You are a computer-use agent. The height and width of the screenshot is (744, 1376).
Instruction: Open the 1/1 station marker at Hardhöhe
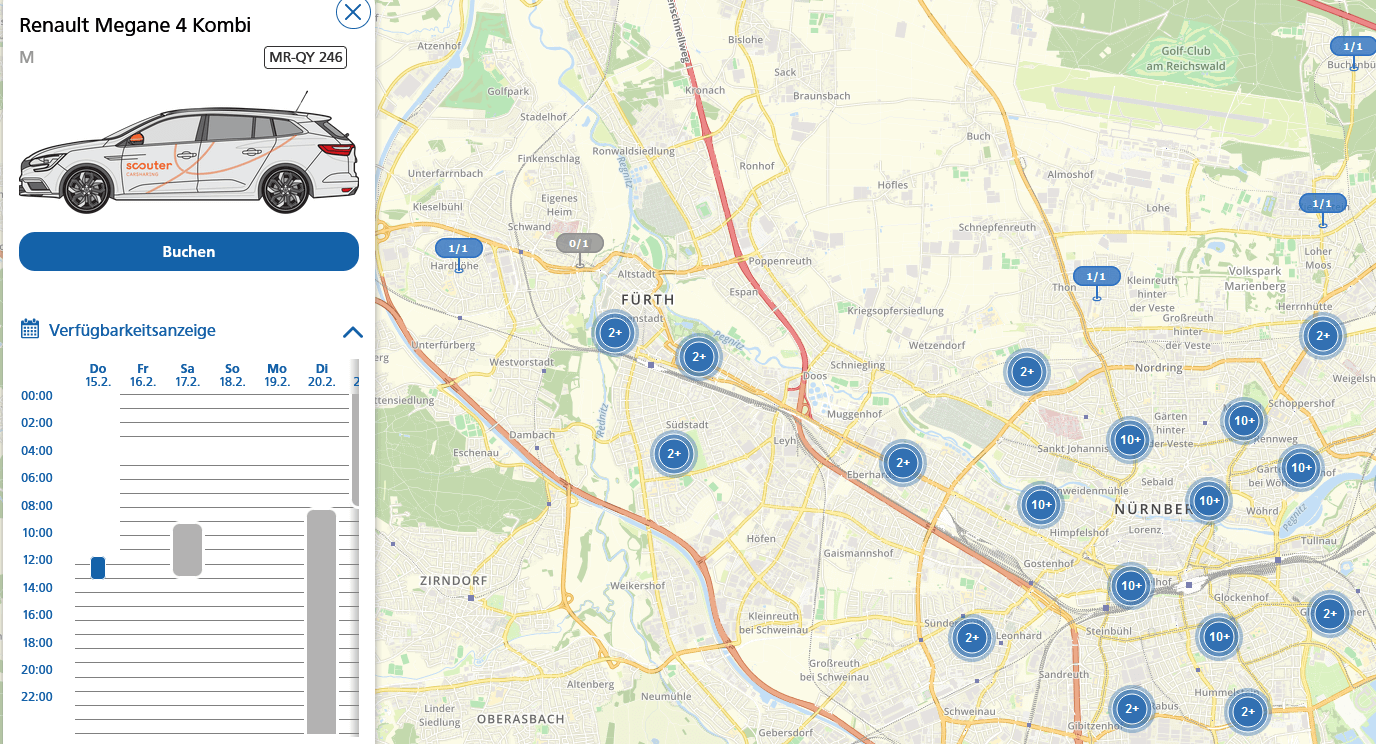[458, 249]
